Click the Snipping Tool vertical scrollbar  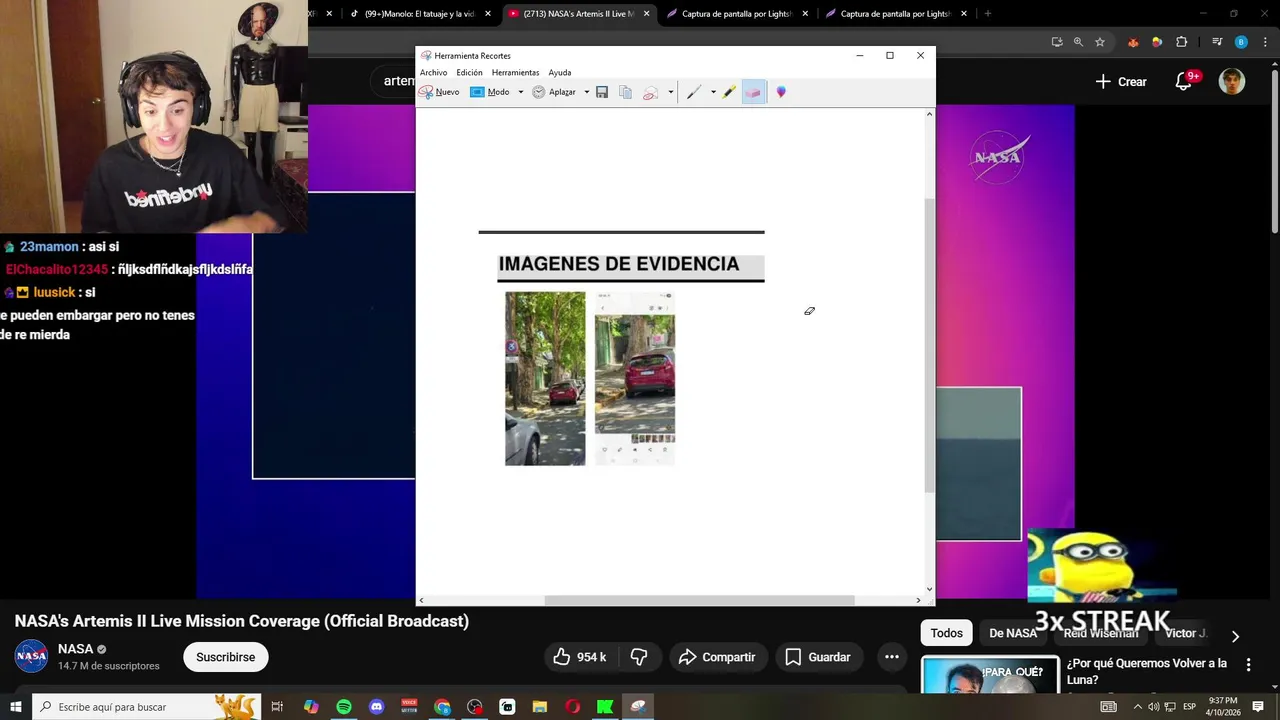pyautogui.click(x=929, y=345)
